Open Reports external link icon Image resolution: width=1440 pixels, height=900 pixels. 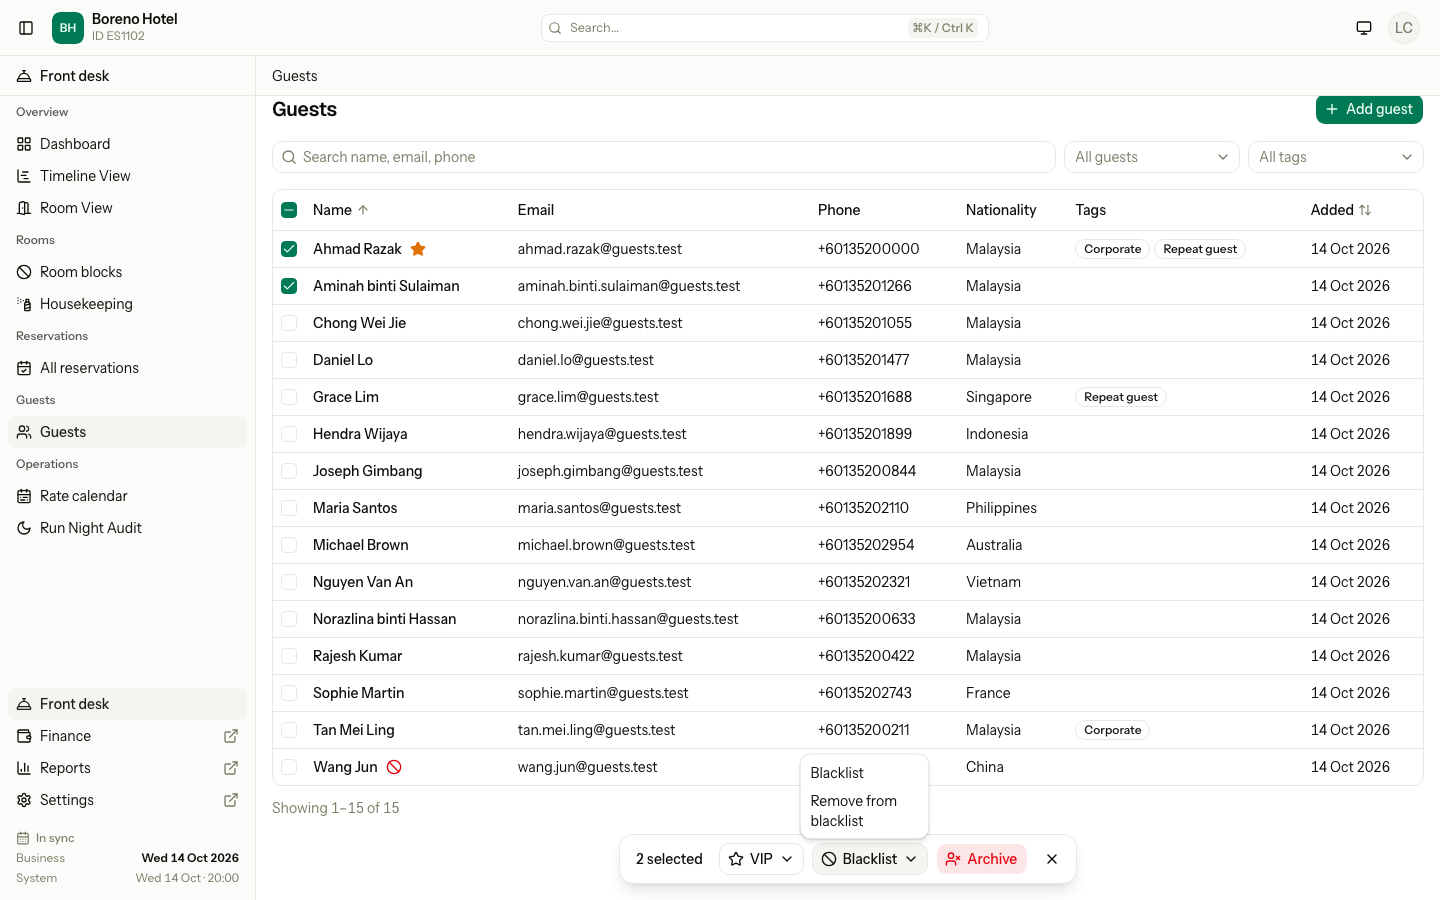[231, 768]
